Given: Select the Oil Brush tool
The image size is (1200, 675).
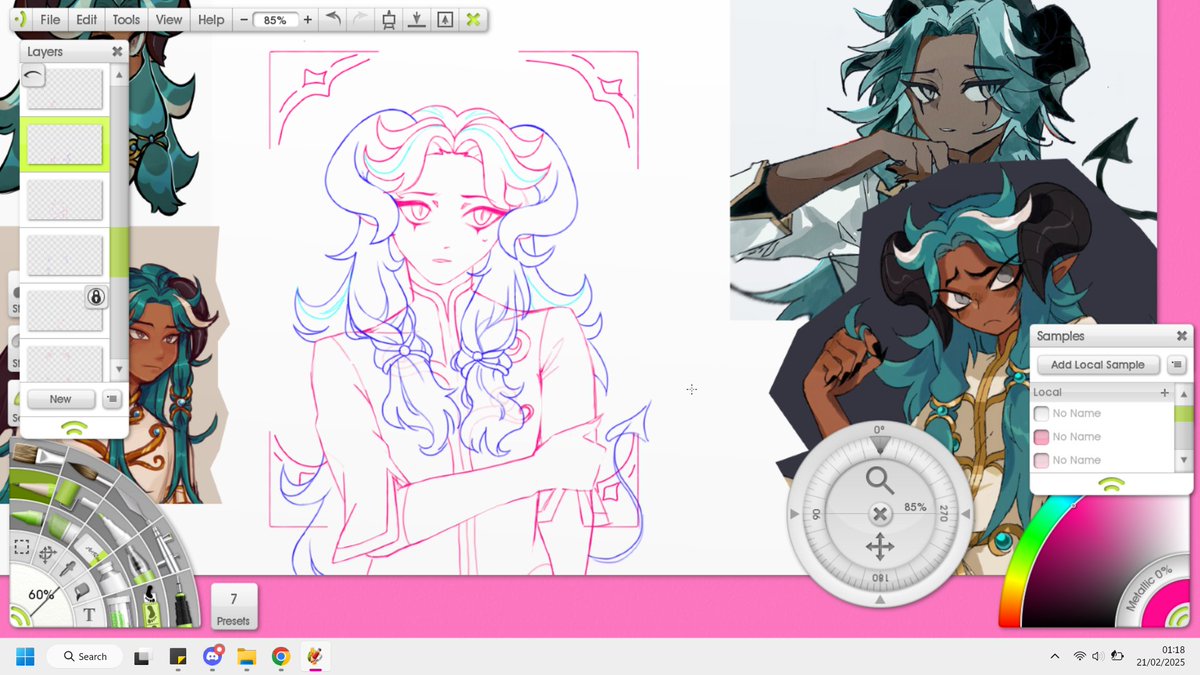Looking at the screenshot, I should (37, 456).
